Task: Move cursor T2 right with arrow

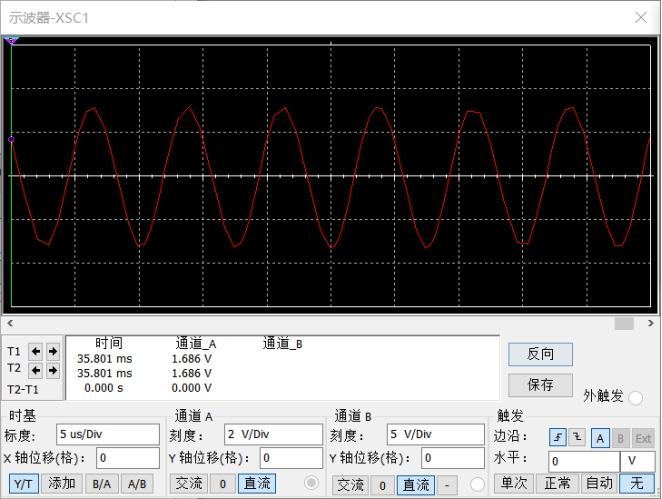Action: pyautogui.click(x=53, y=370)
